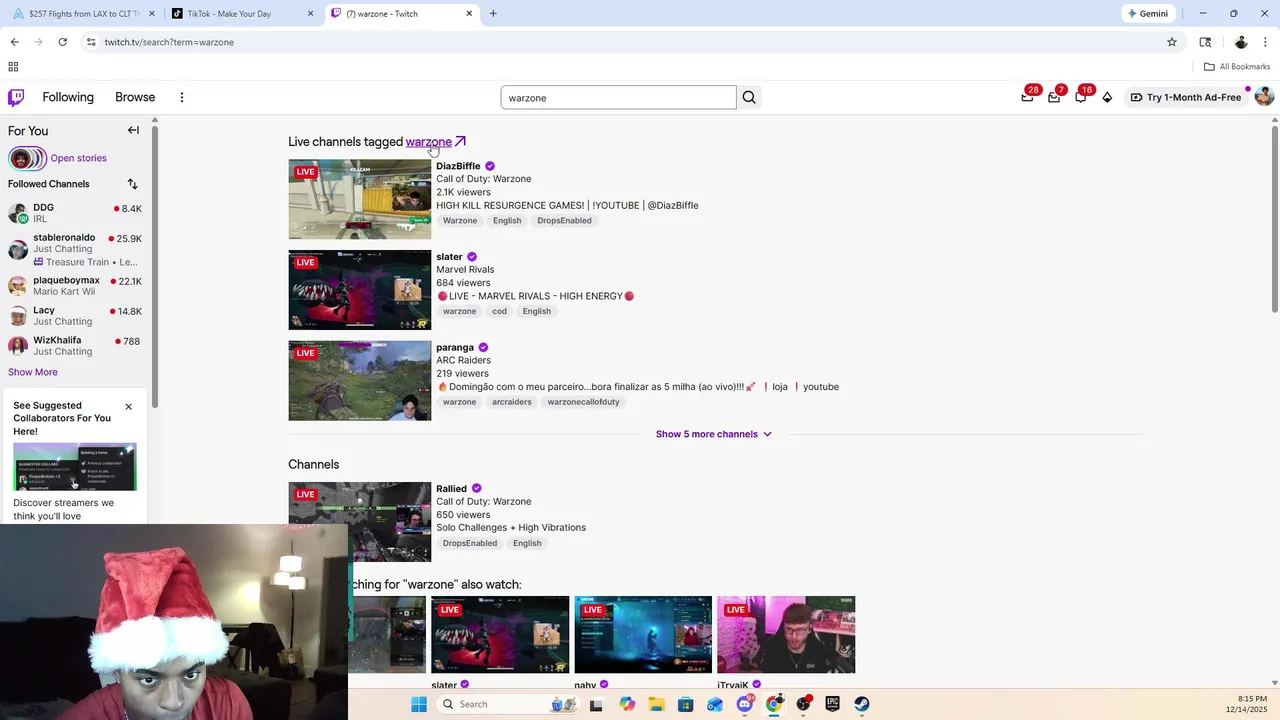Open OBS Studio from the taskbar
The width and height of the screenshot is (1280, 720).
pyautogui.click(x=803, y=704)
